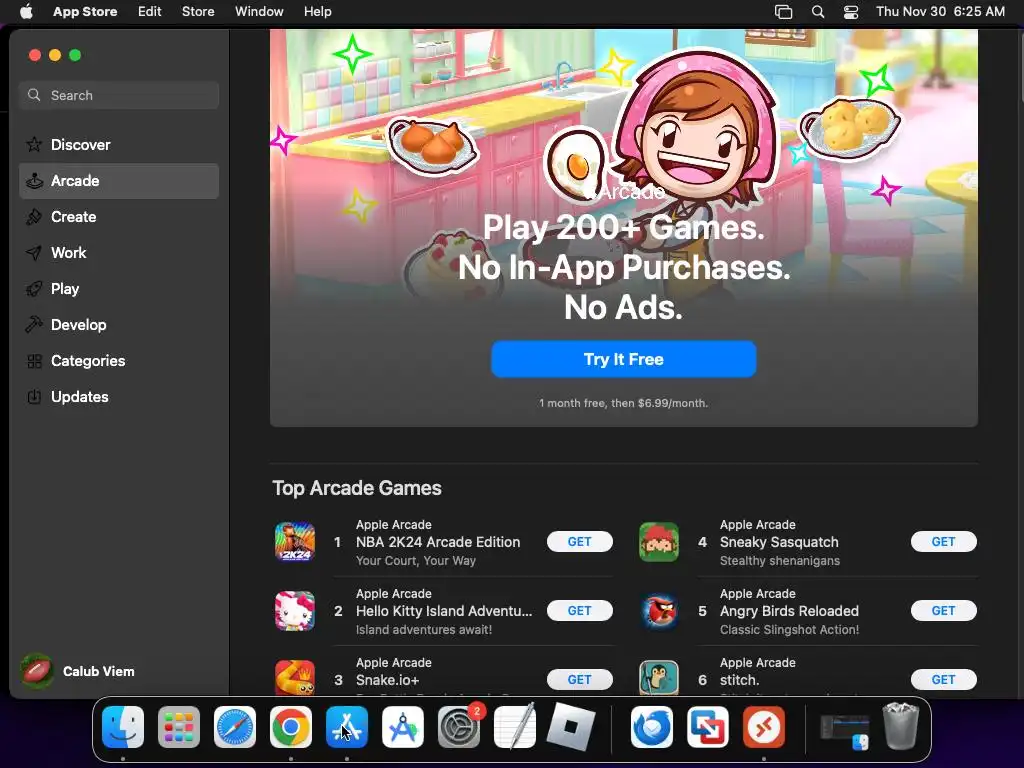
Task: Click the Try It Free button
Action: pyautogui.click(x=624, y=359)
